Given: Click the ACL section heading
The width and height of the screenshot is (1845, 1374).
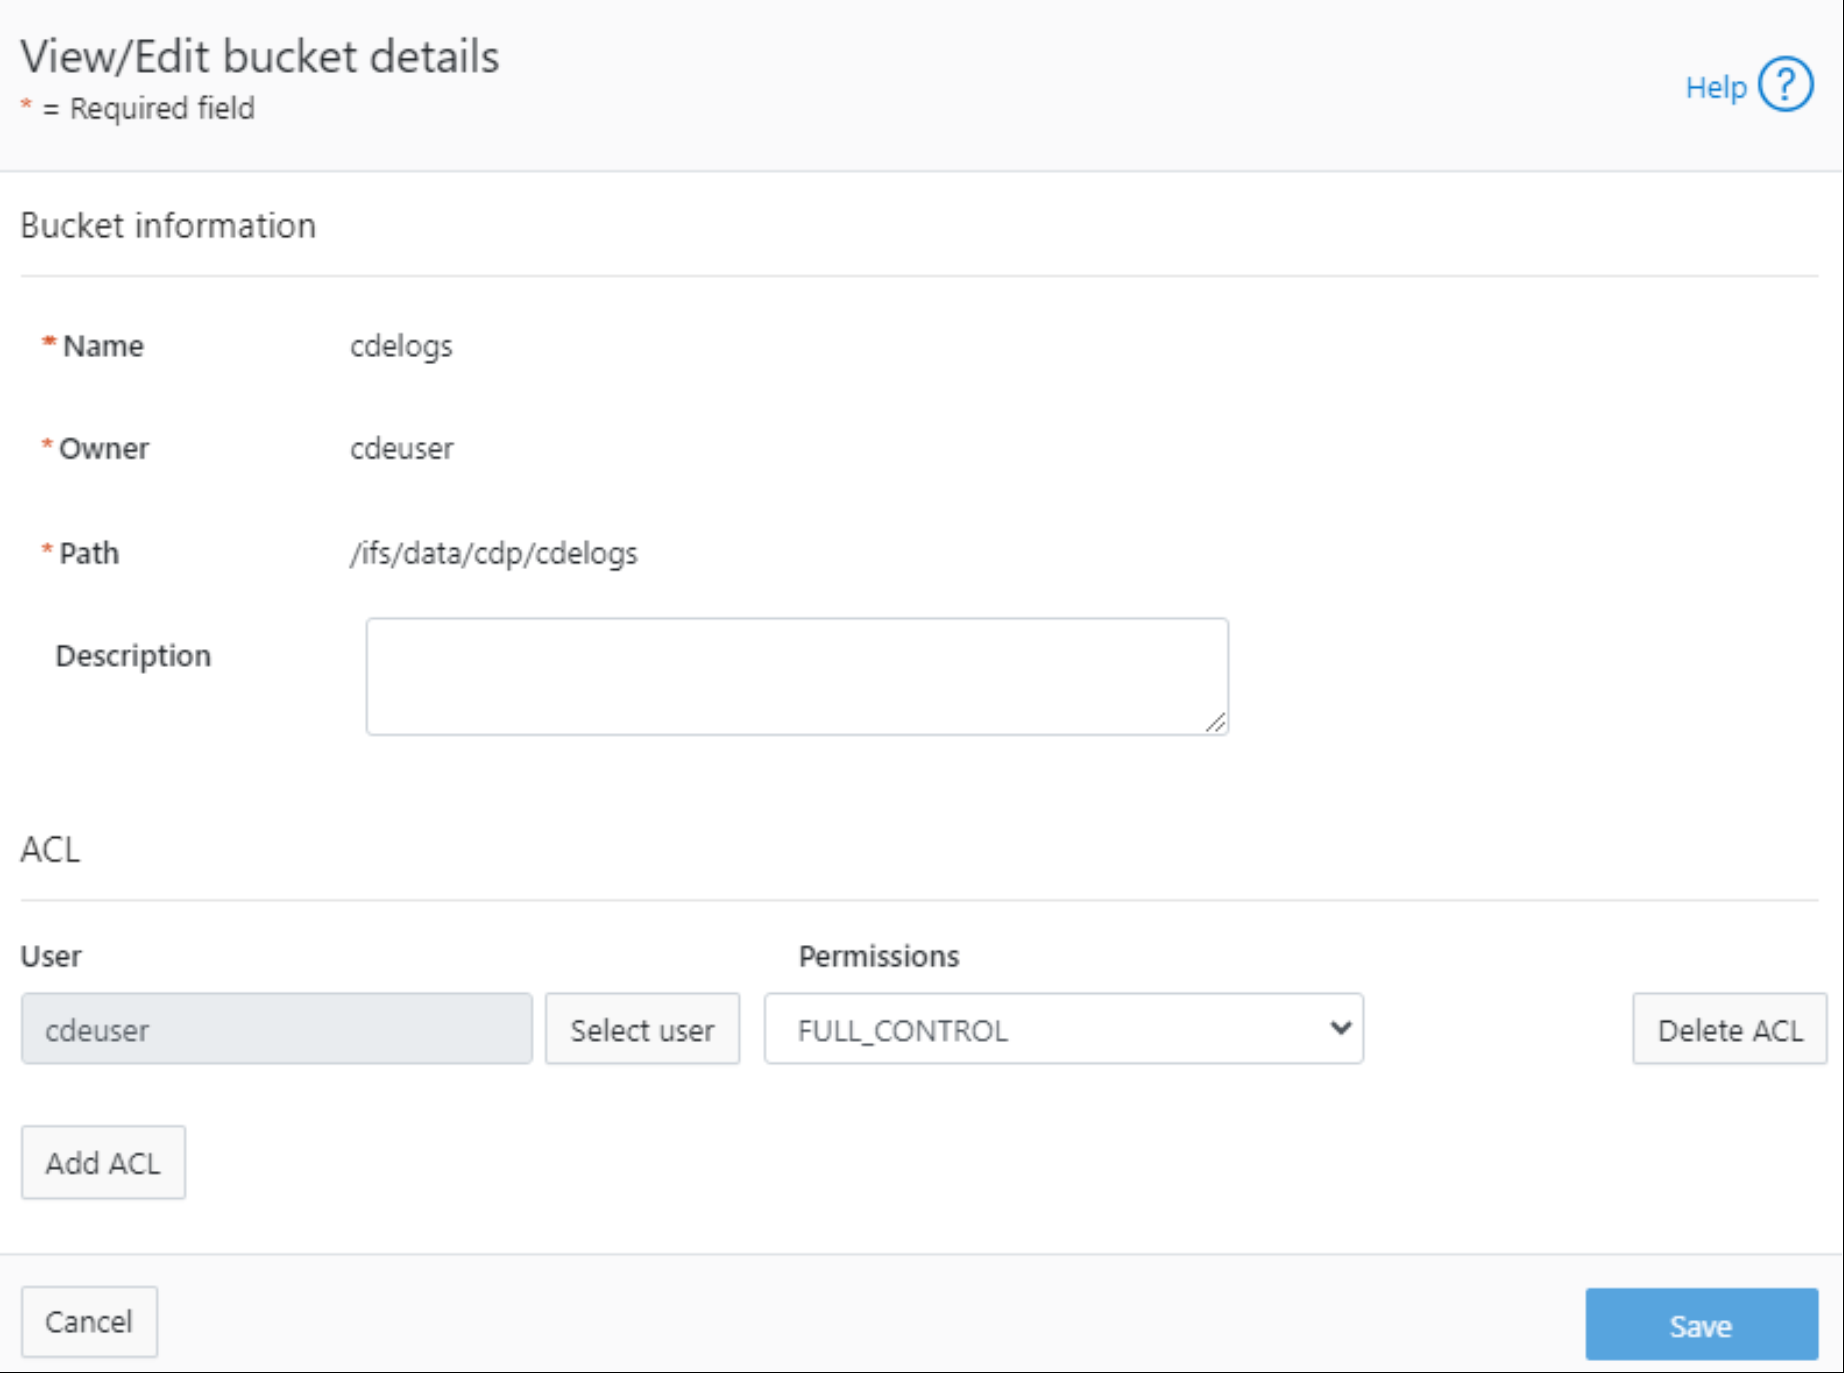Looking at the screenshot, I should 50,850.
